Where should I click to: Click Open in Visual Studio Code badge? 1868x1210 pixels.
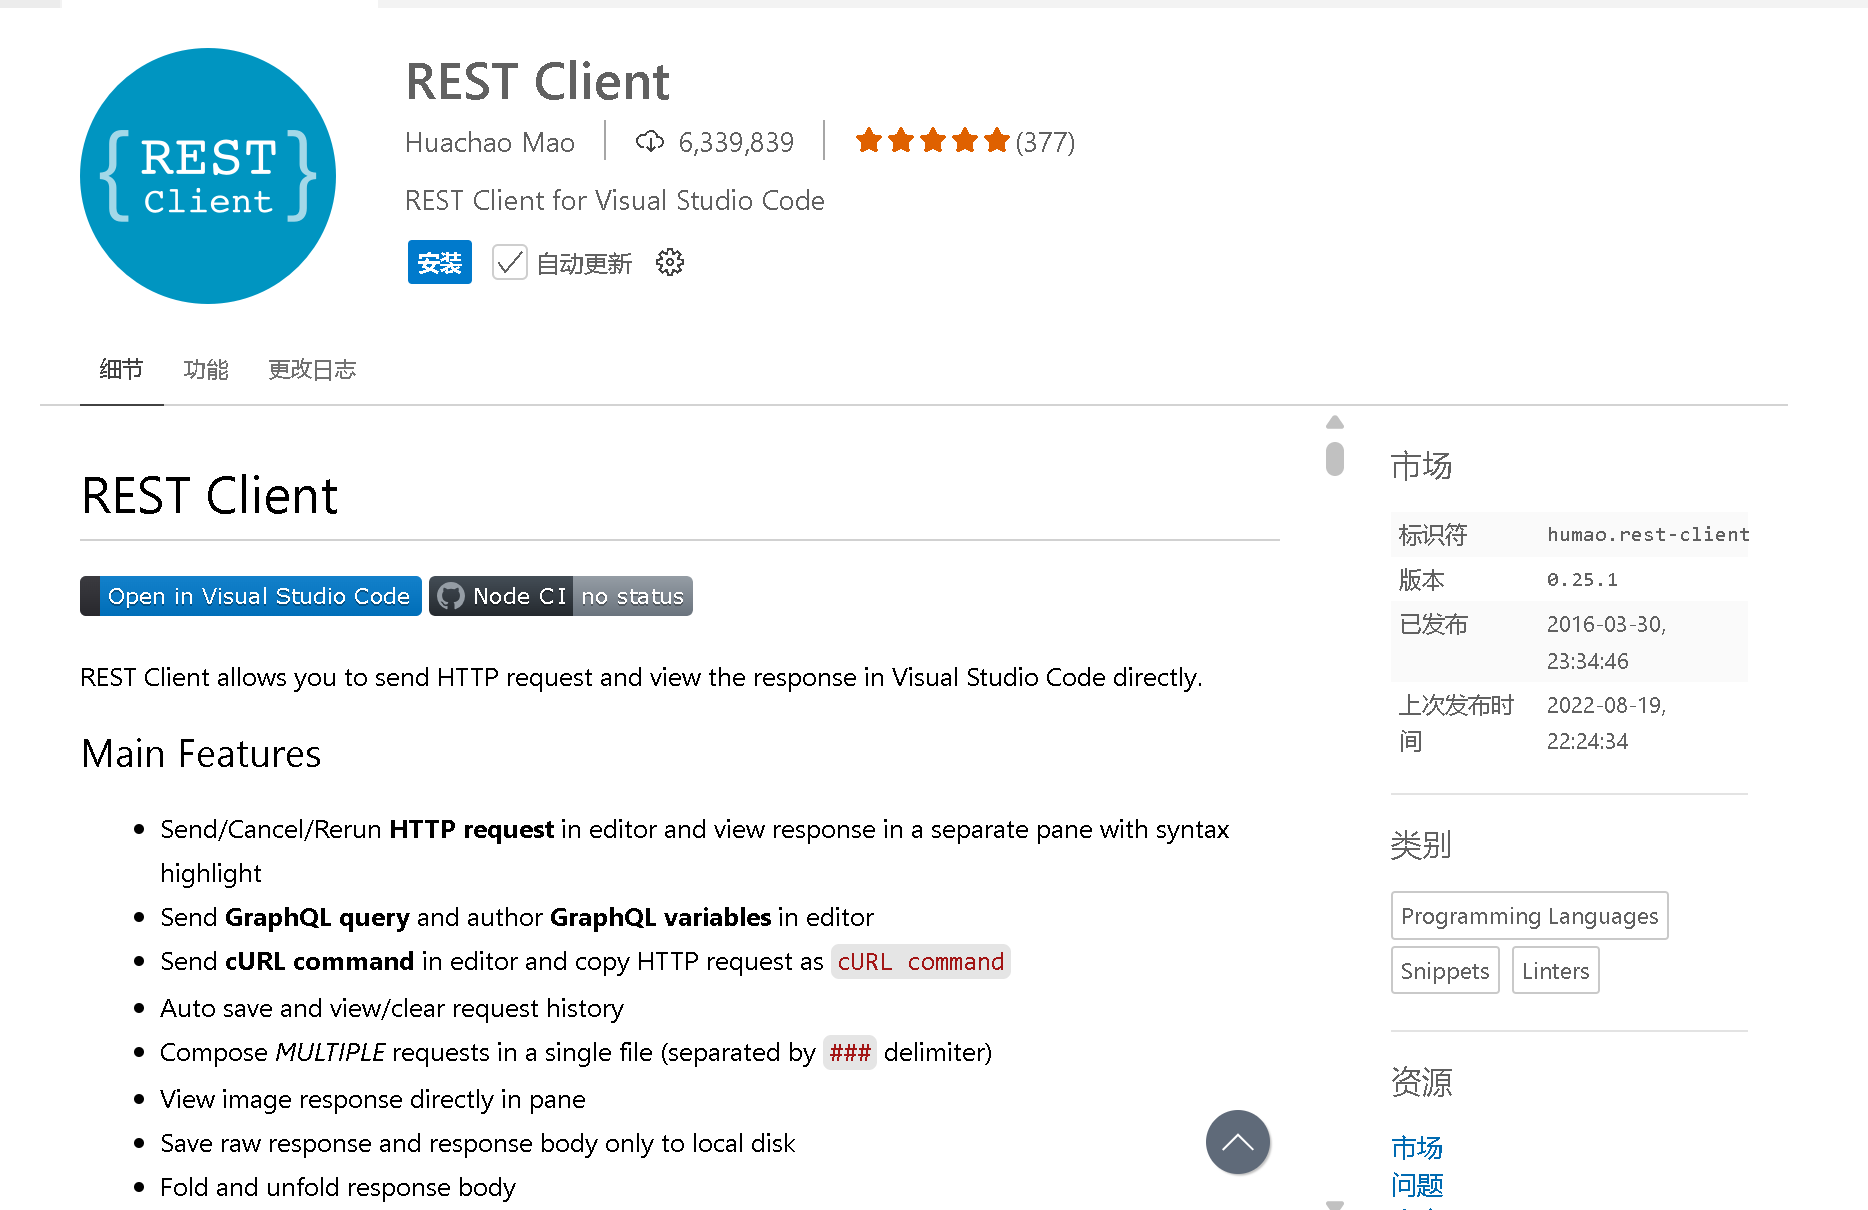(251, 596)
